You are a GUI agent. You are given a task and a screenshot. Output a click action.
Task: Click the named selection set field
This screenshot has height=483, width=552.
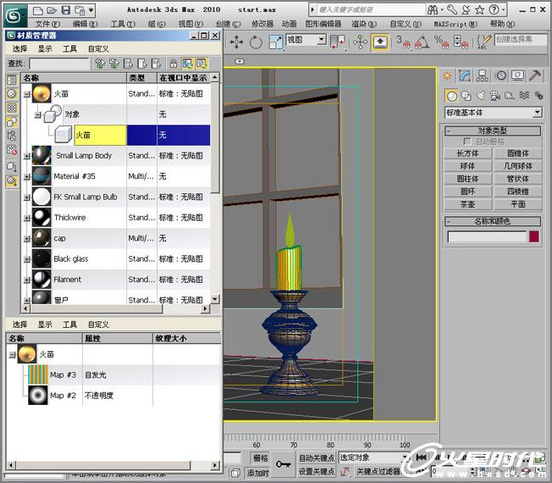pyautogui.click(x=521, y=40)
